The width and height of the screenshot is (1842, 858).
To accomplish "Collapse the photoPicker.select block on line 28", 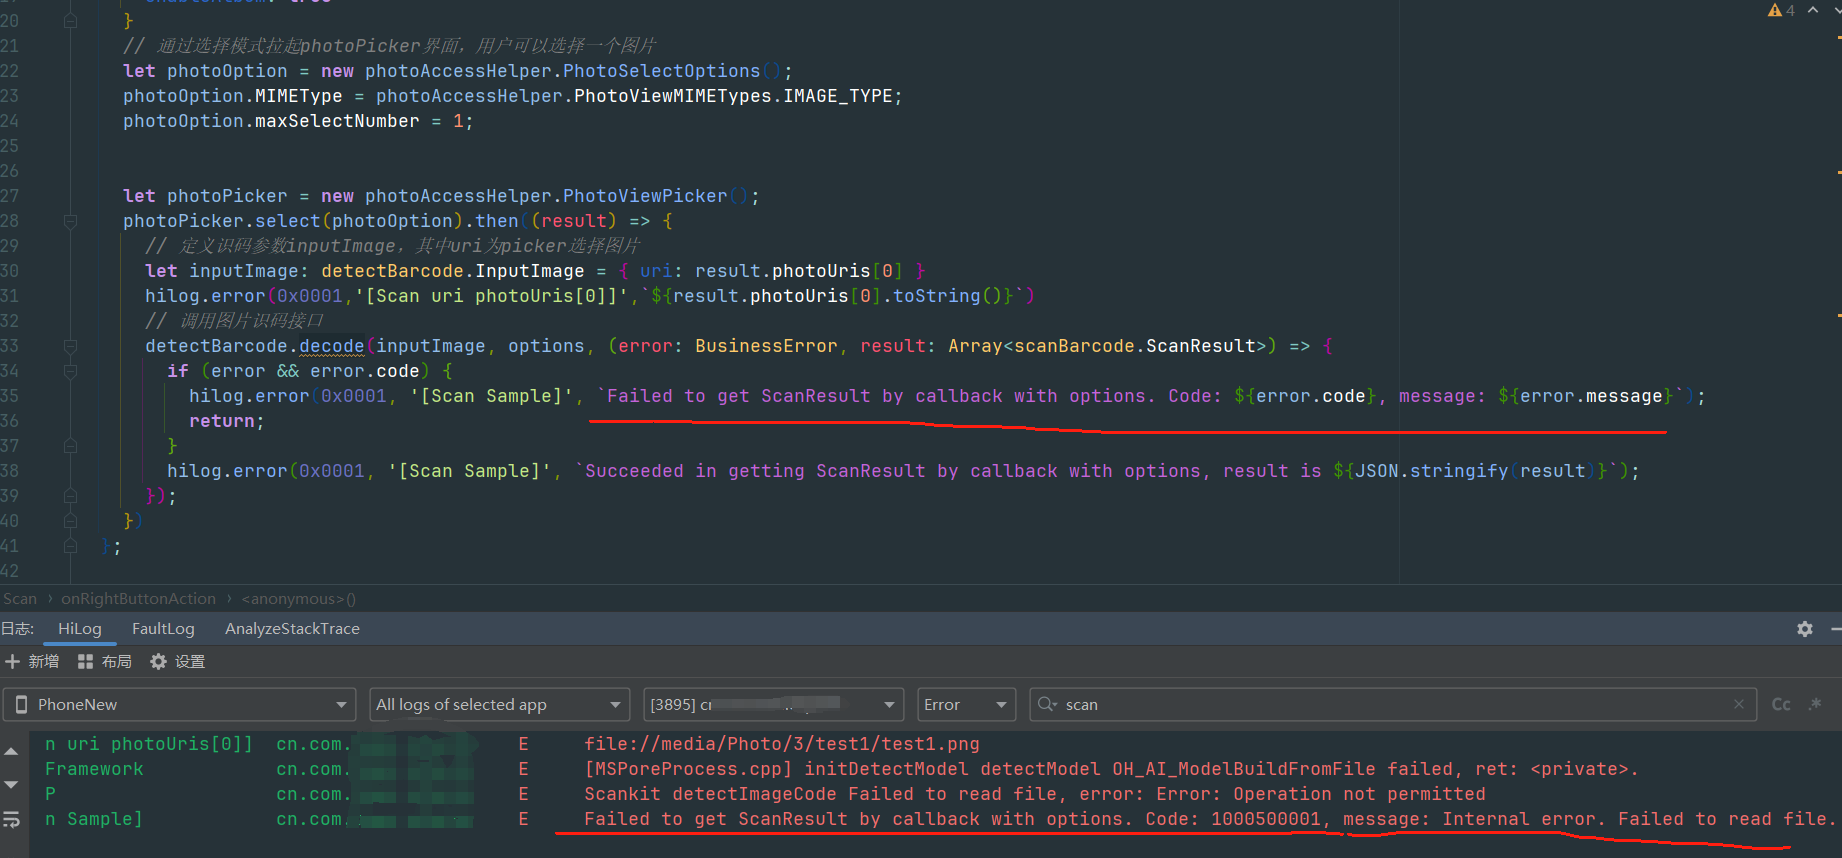I will point(70,221).
